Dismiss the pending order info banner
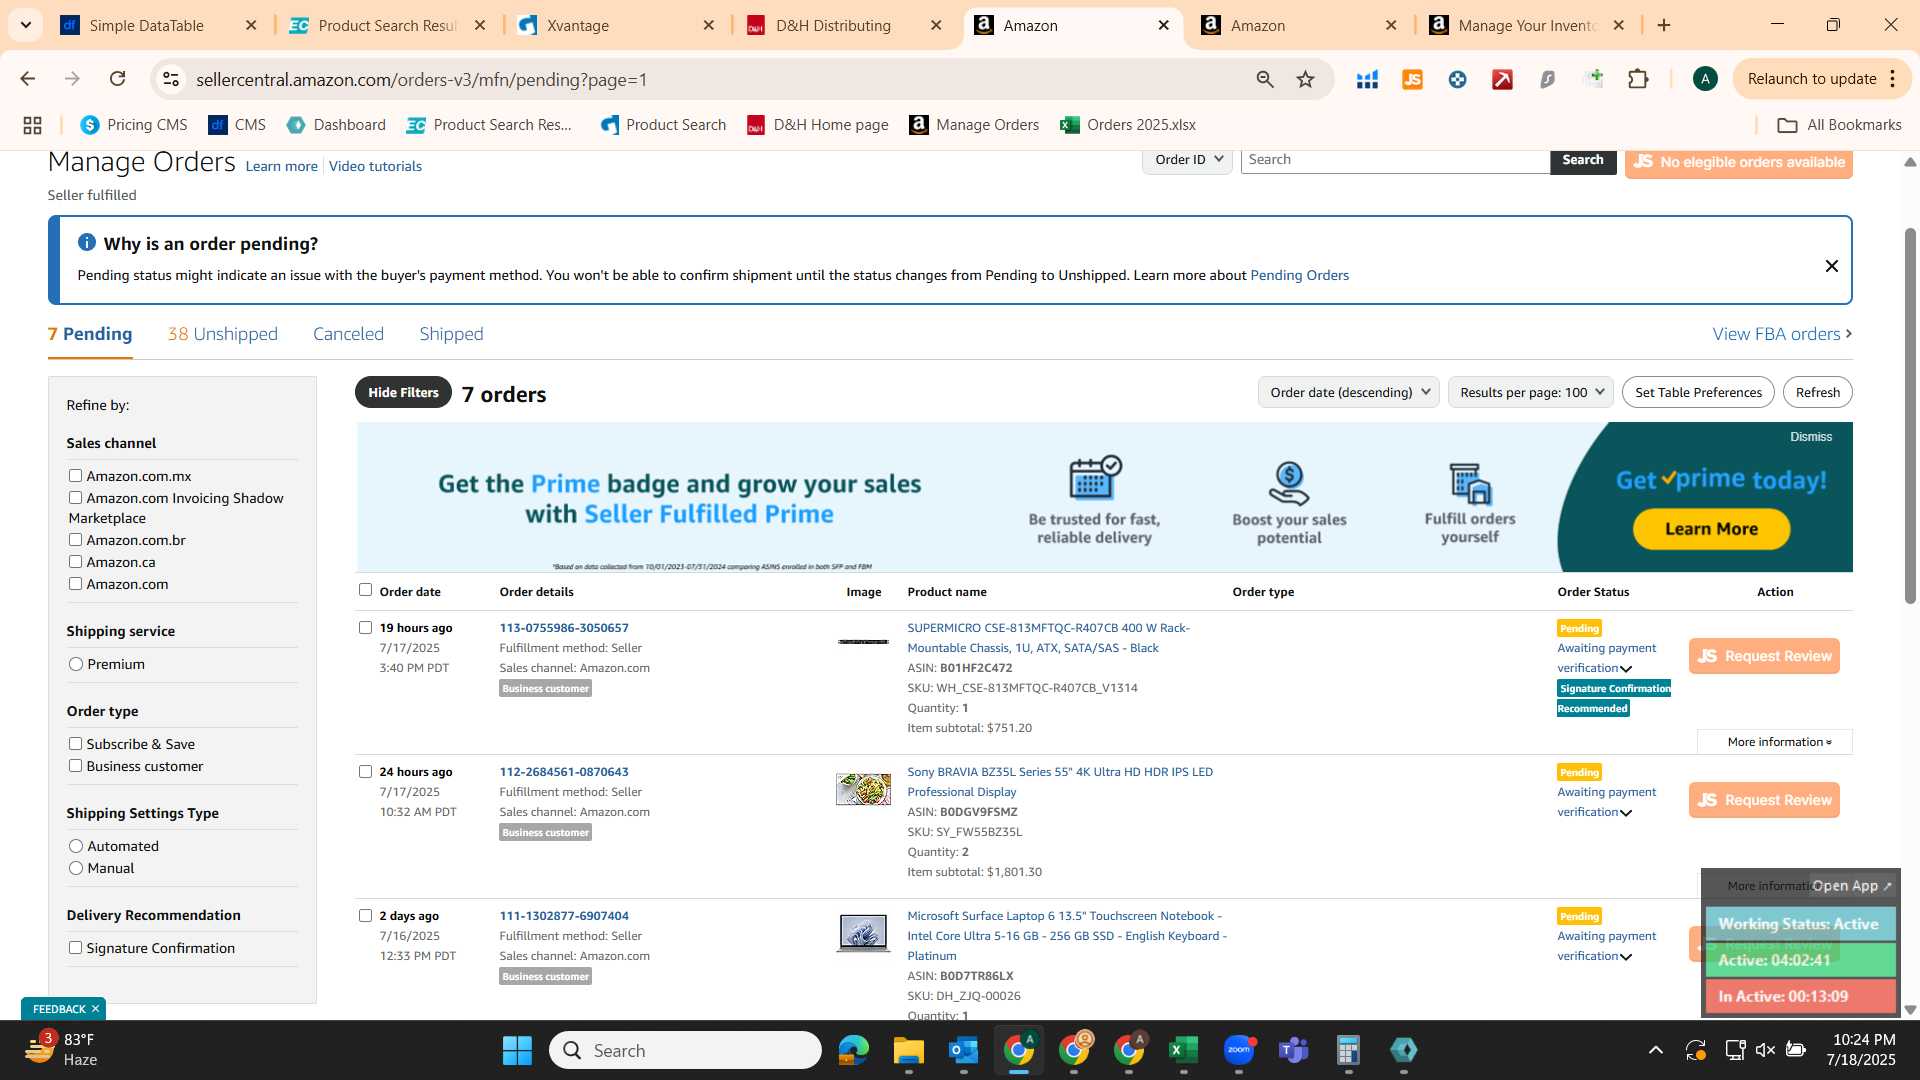 pyautogui.click(x=1831, y=266)
